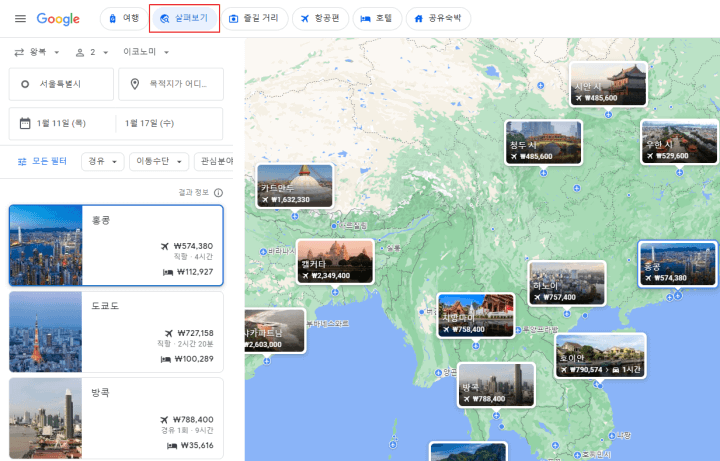The image size is (720, 461).
Task: Click the 양곤 airport marker on map
Action: coord(438,372)
